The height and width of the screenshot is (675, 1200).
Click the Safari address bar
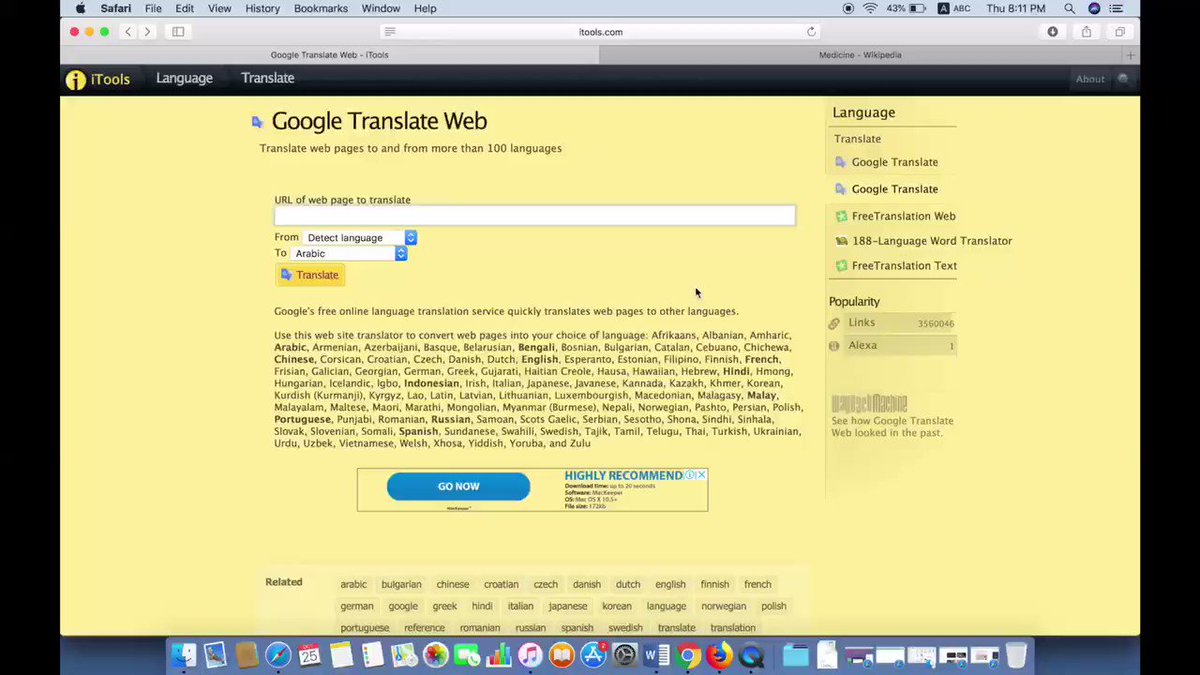[600, 32]
